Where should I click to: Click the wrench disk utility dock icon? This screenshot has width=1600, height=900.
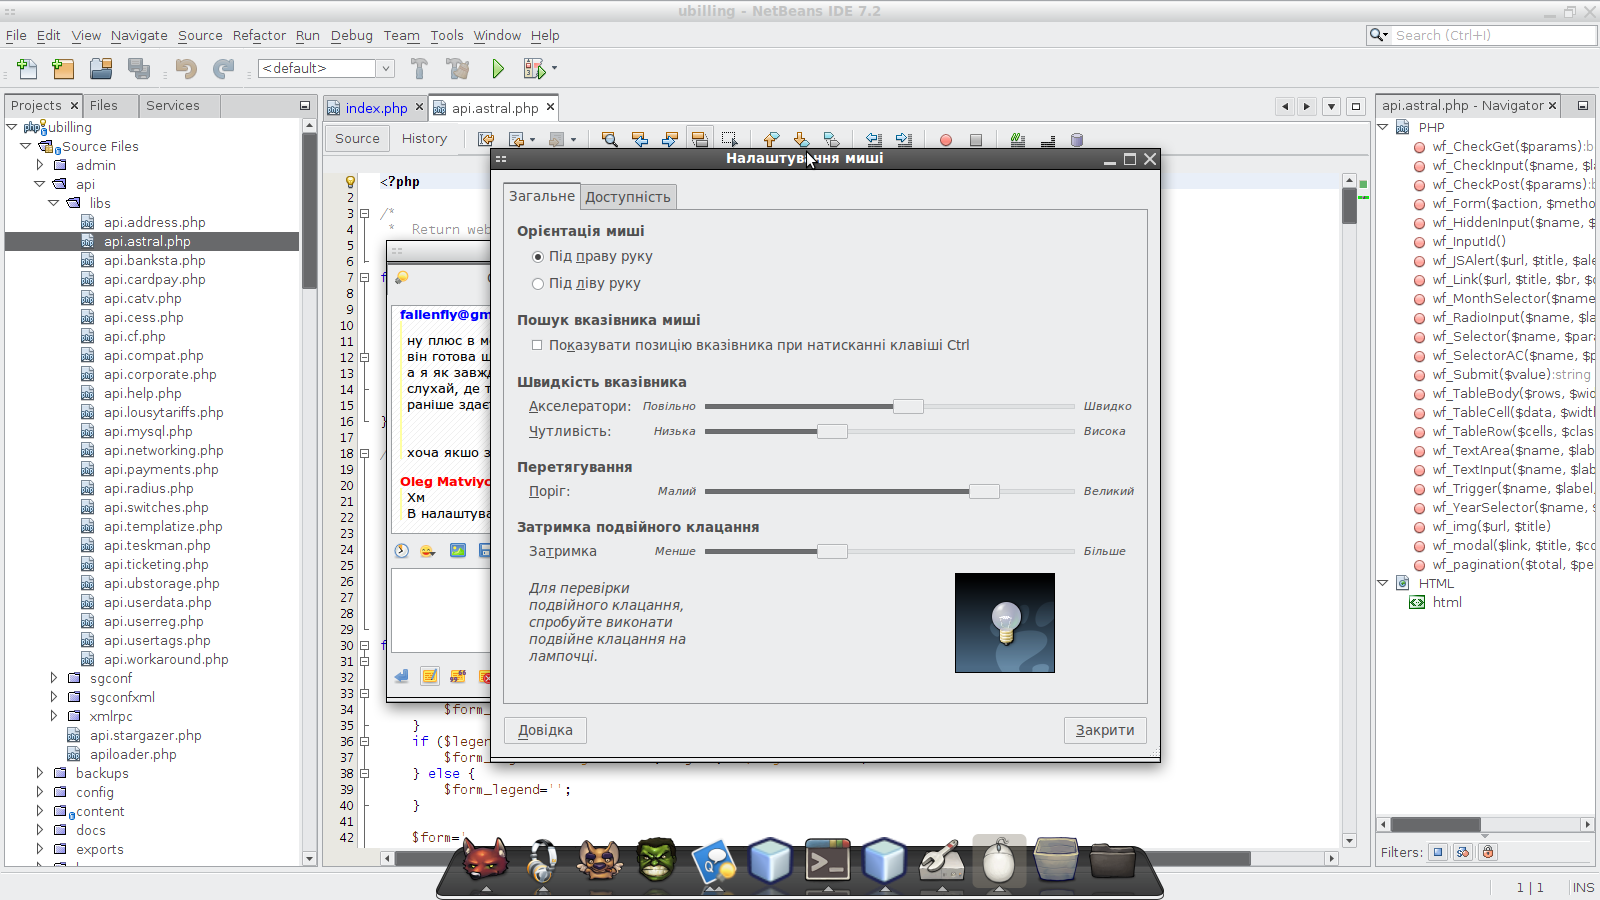(x=942, y=860)
